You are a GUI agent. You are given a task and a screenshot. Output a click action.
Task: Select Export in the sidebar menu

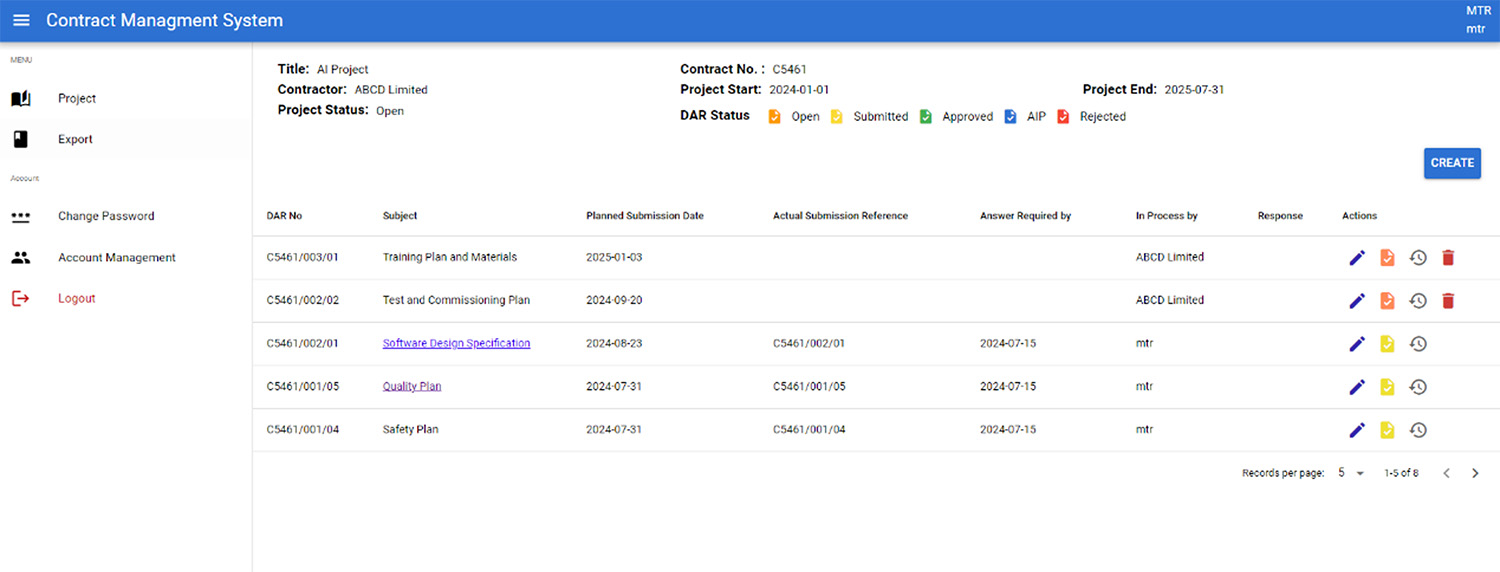point(75,140)
